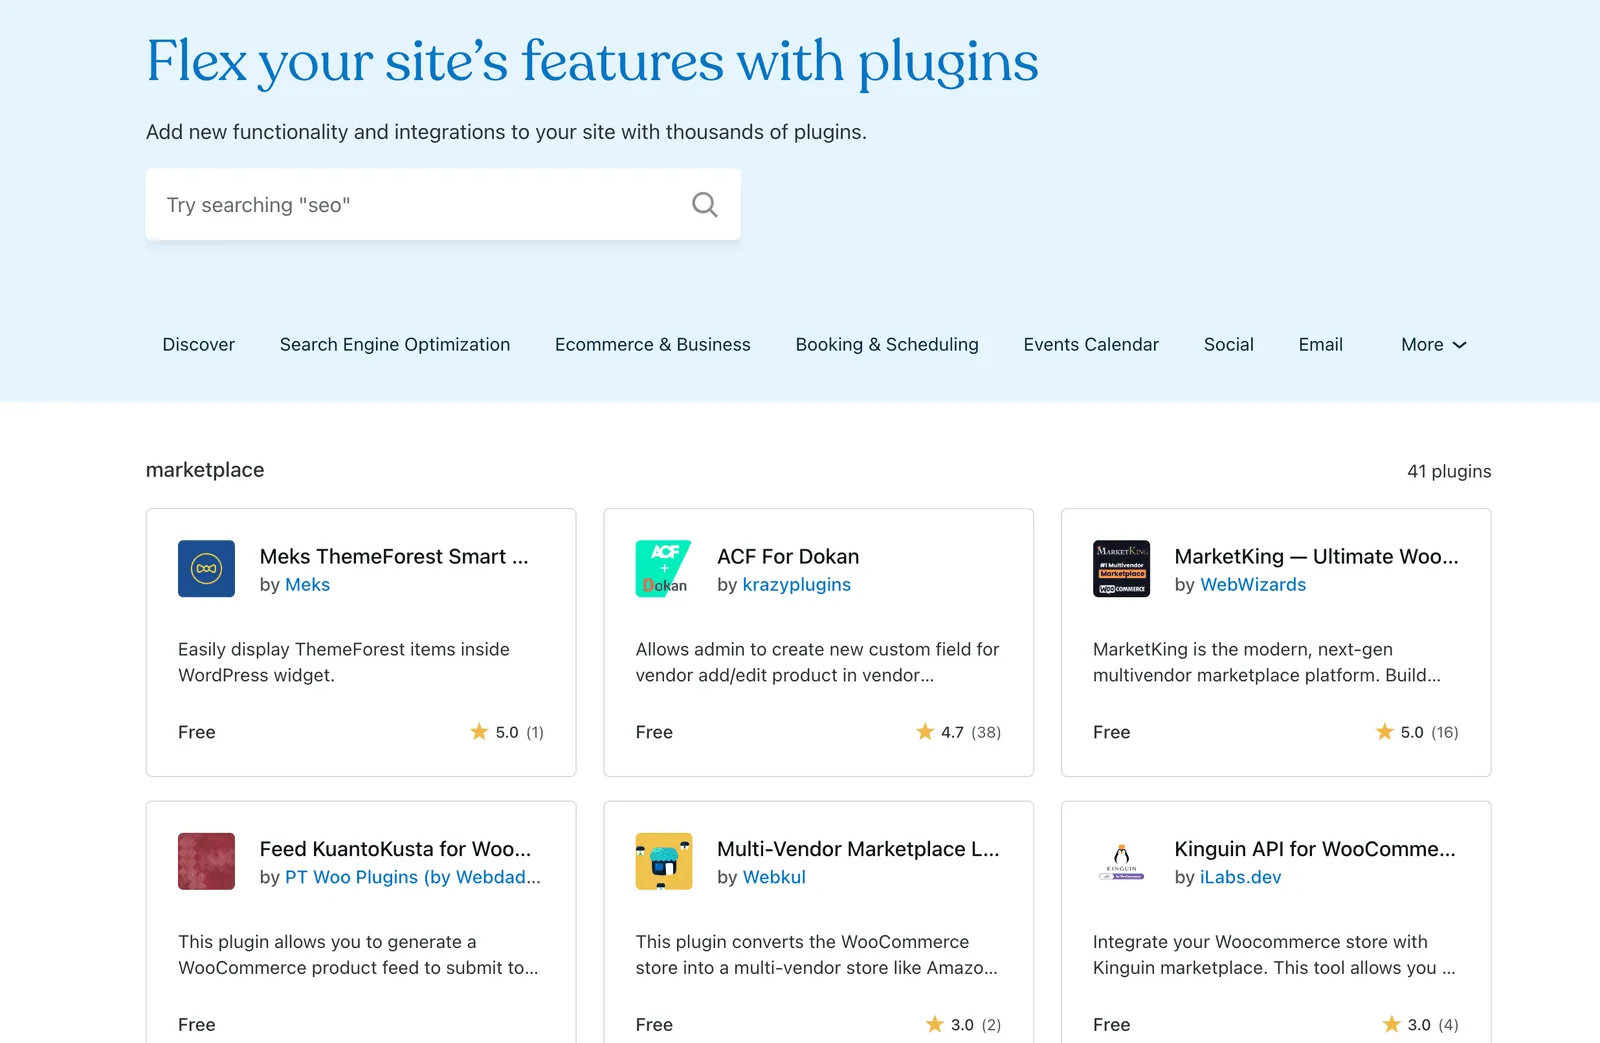This screenshot has width=1600, height=1043.
Task: Click the ACF For Dokan plugin icon
Action: (664, 569)
